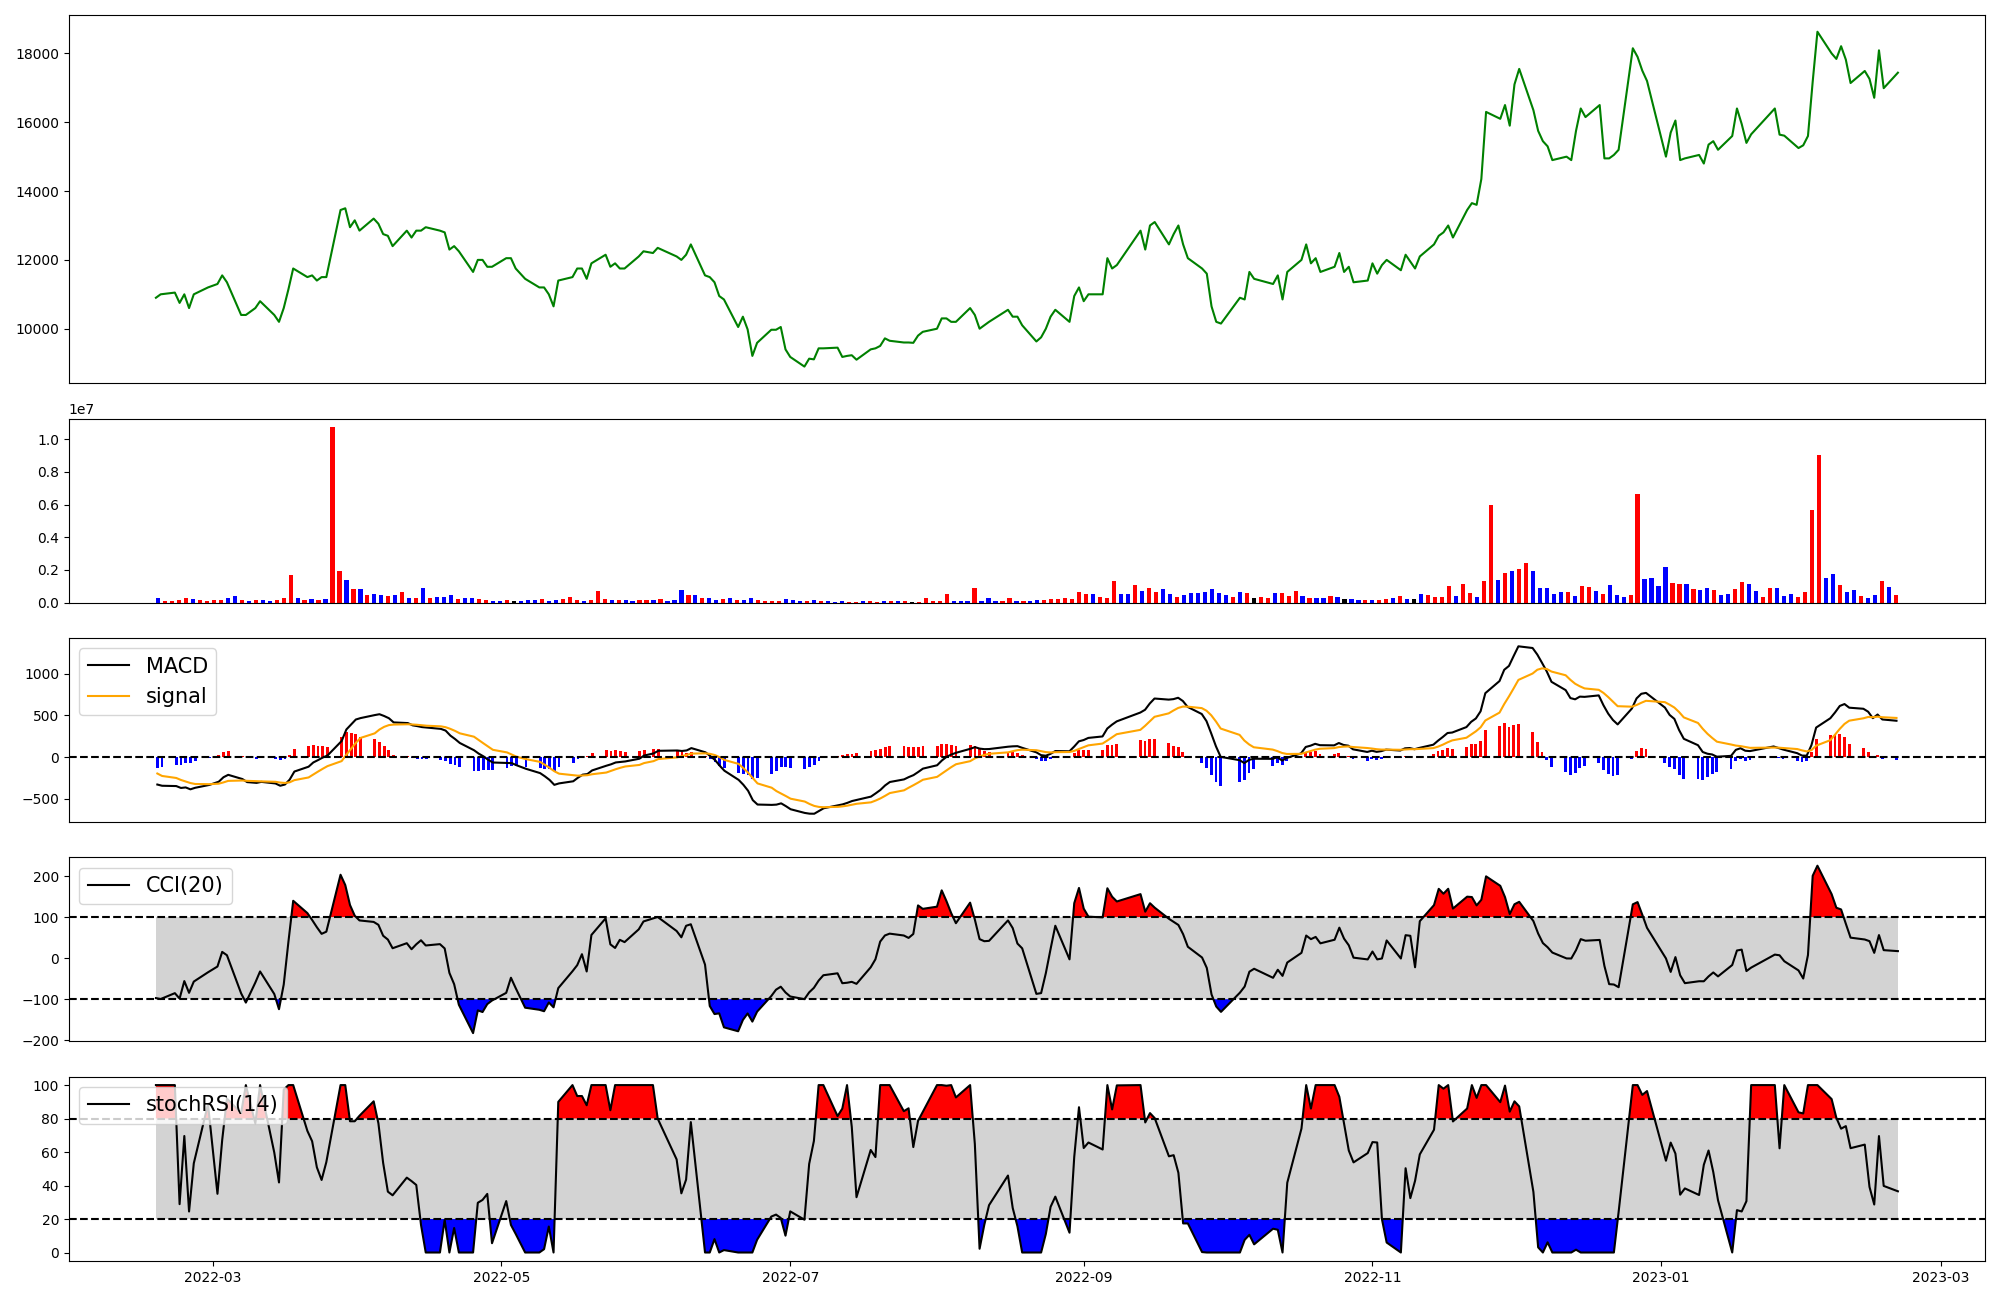This screenshot has height=1300, width=2000.
Task: Click the tallest red volume bar
Action: [332, 515]
